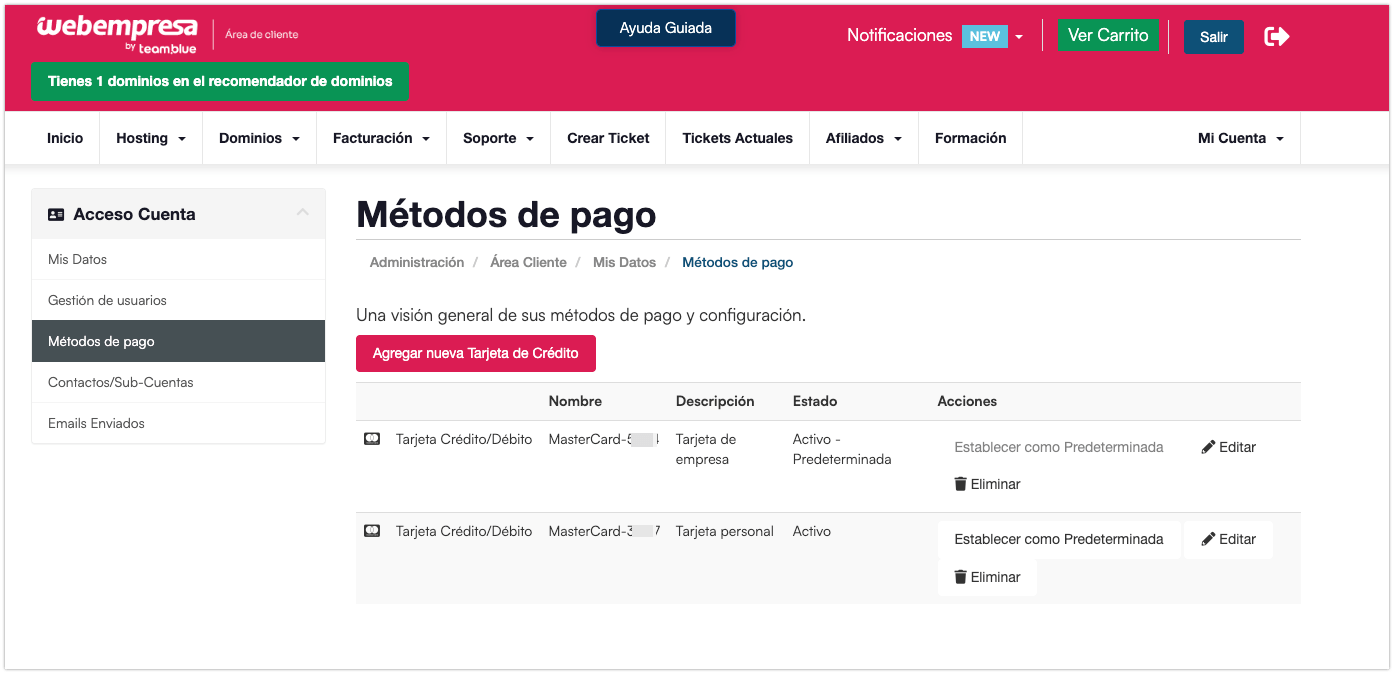Open the Facturación menu
The image size is (1394, 674).
381,138
